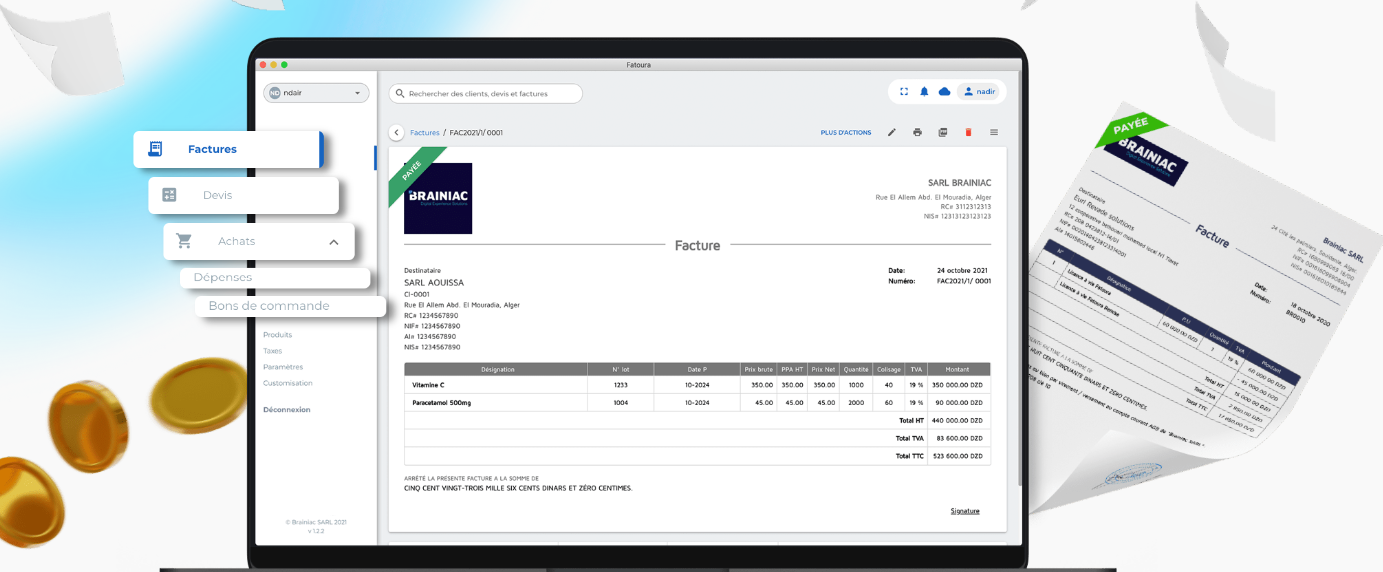The image size is (1383, 572).
Task: Print the invoice using the printer icon
Action: pos(917,132)
